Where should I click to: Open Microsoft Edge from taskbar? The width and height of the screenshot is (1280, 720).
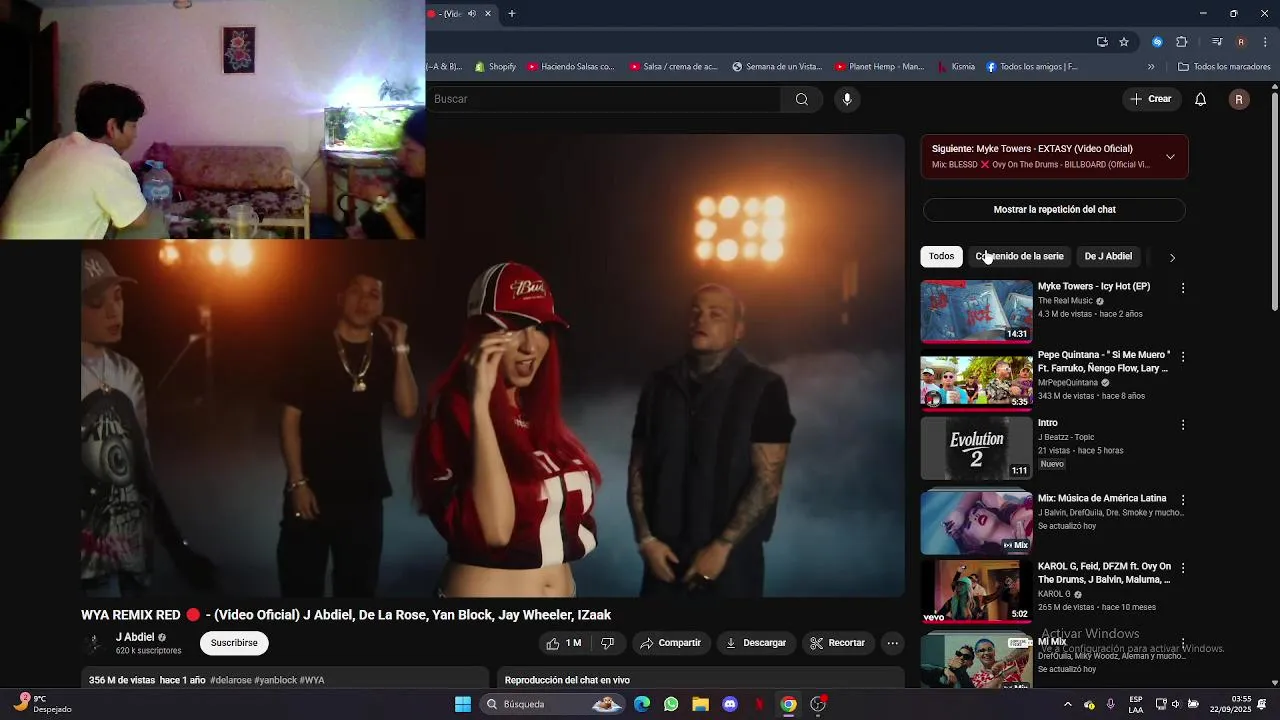(x=642, y=704)
